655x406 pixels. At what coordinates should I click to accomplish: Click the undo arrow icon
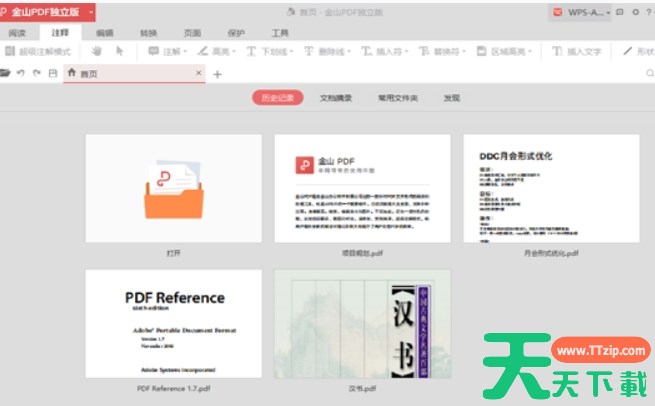(x=21, y=73)
